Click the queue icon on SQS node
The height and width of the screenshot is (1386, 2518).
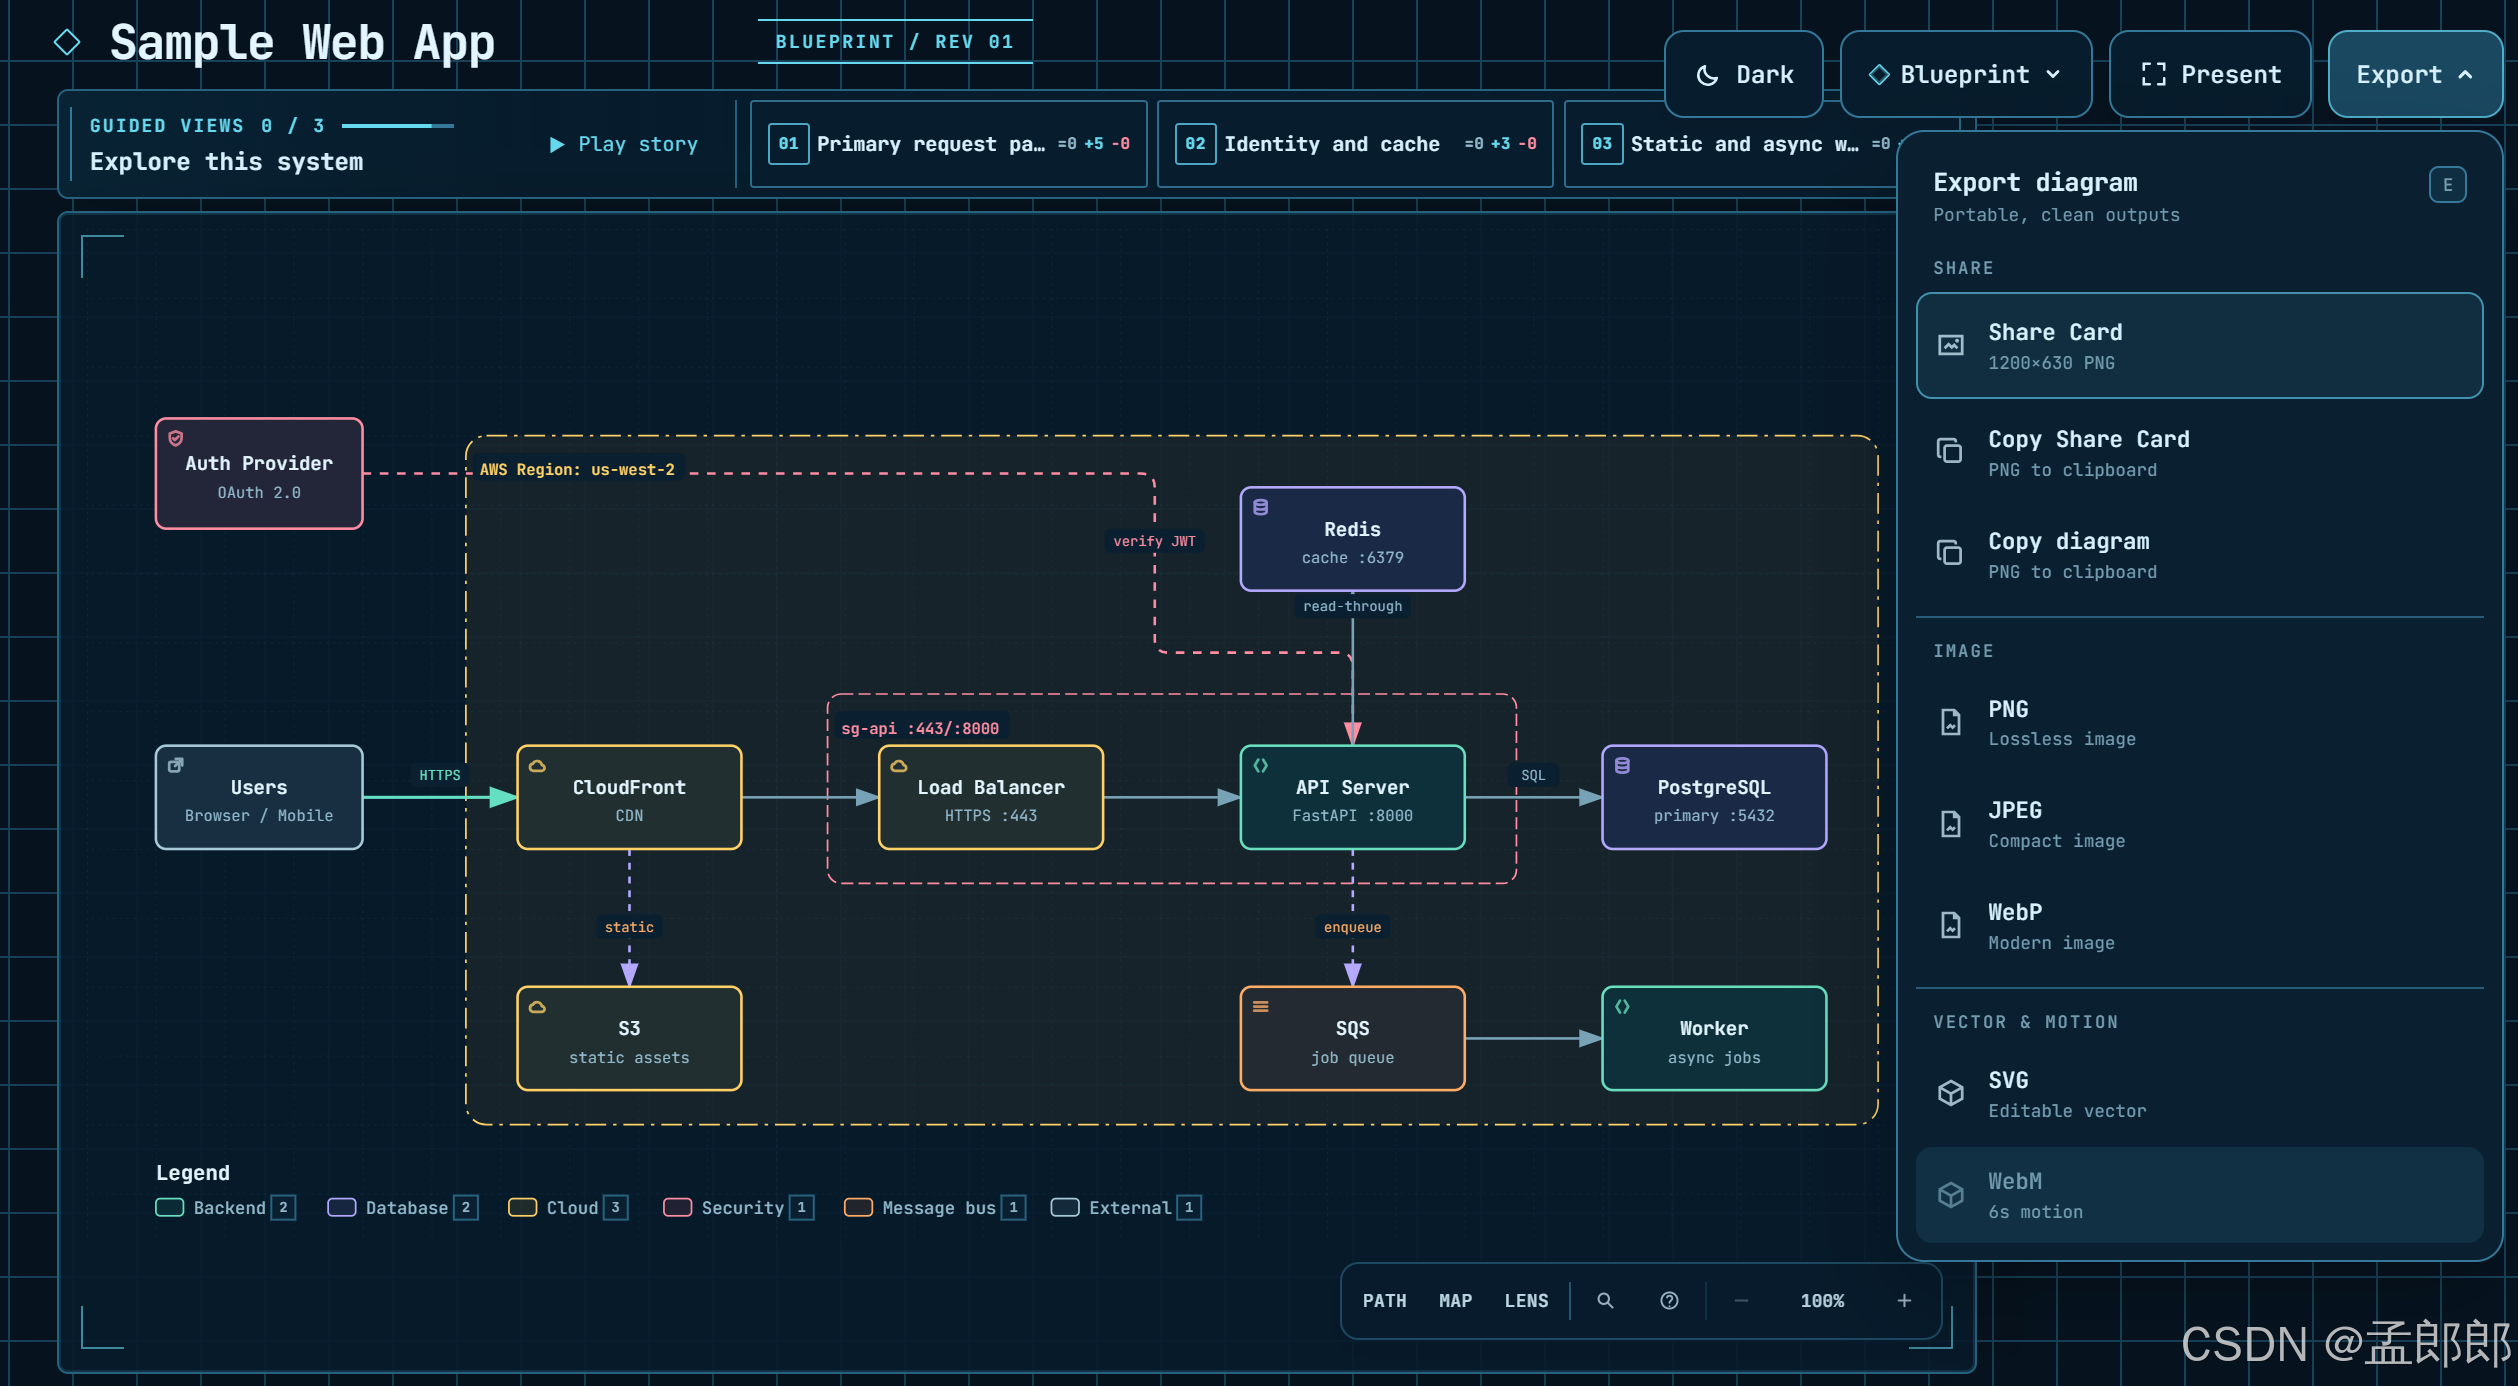coord(1261,1007)
